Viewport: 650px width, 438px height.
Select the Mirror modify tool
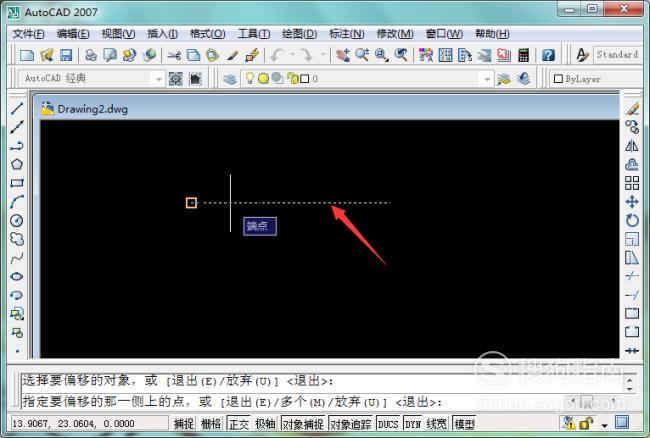pos(632,146)
